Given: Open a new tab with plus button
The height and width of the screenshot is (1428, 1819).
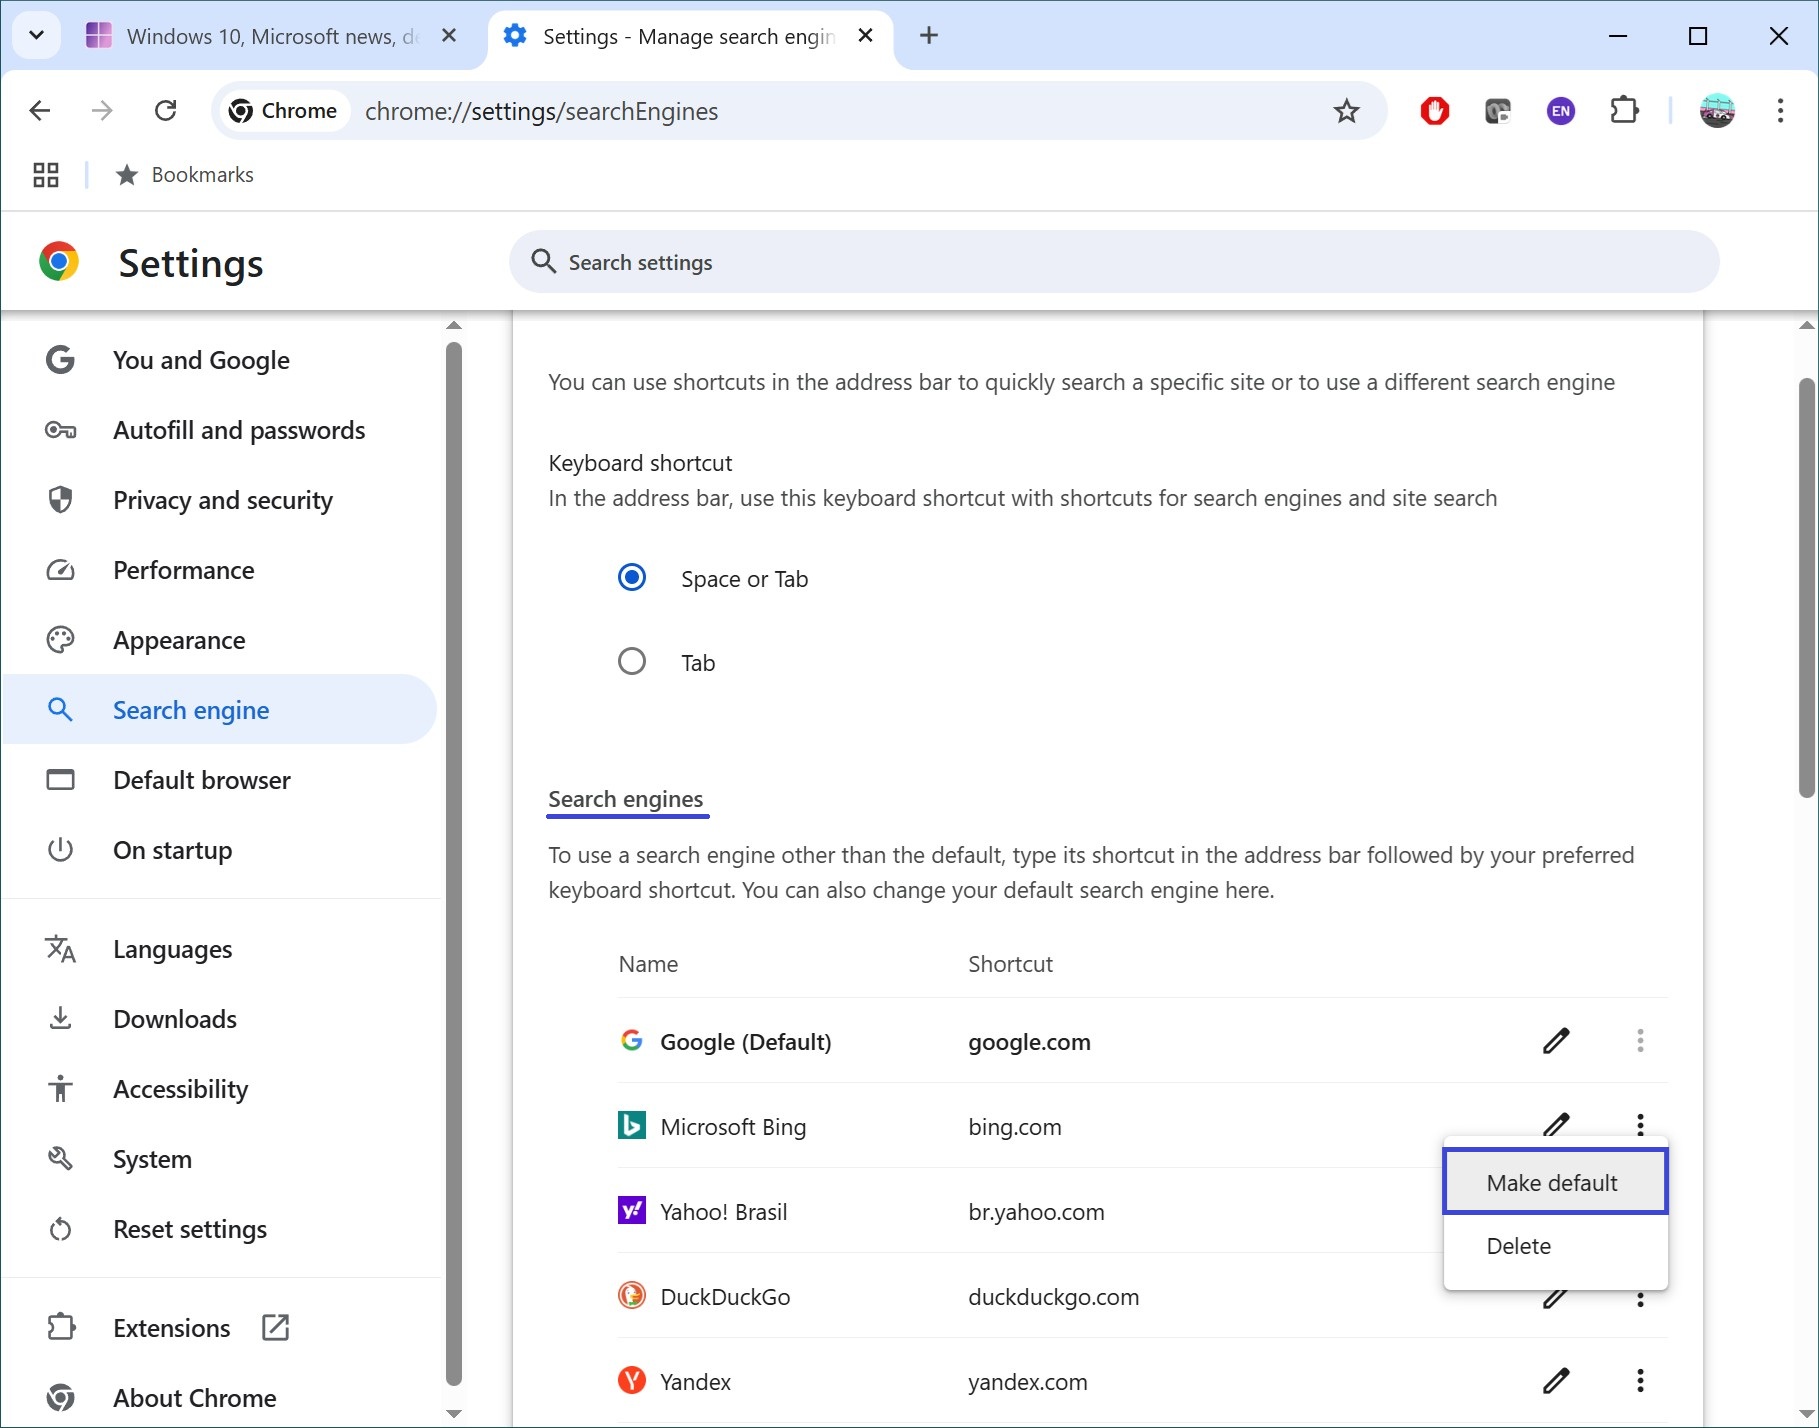Looking at the screenshot, I should tap(929, 36).
